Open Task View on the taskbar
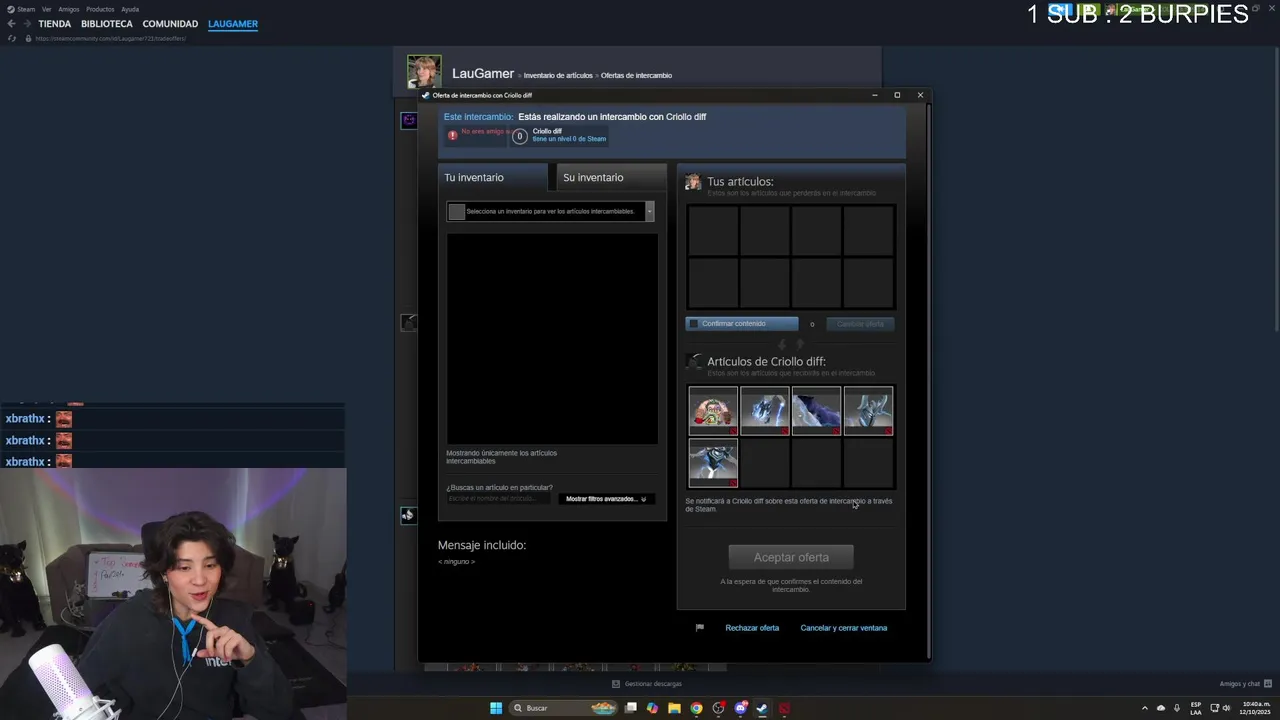 [631, 708]
